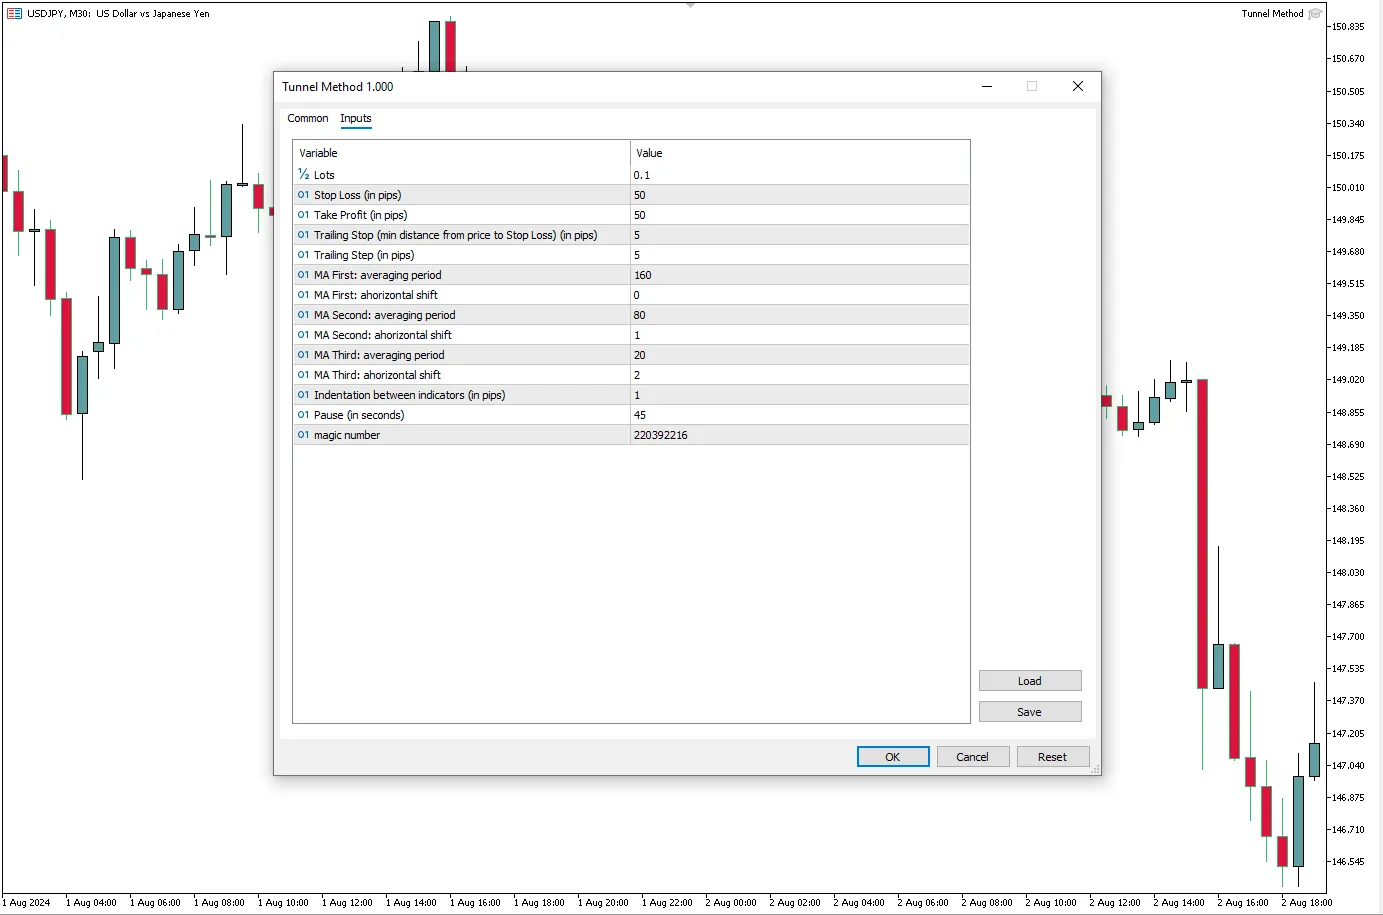Select the Lots variable name
Screen dimensions: 1383x915
tap(324, 175)
